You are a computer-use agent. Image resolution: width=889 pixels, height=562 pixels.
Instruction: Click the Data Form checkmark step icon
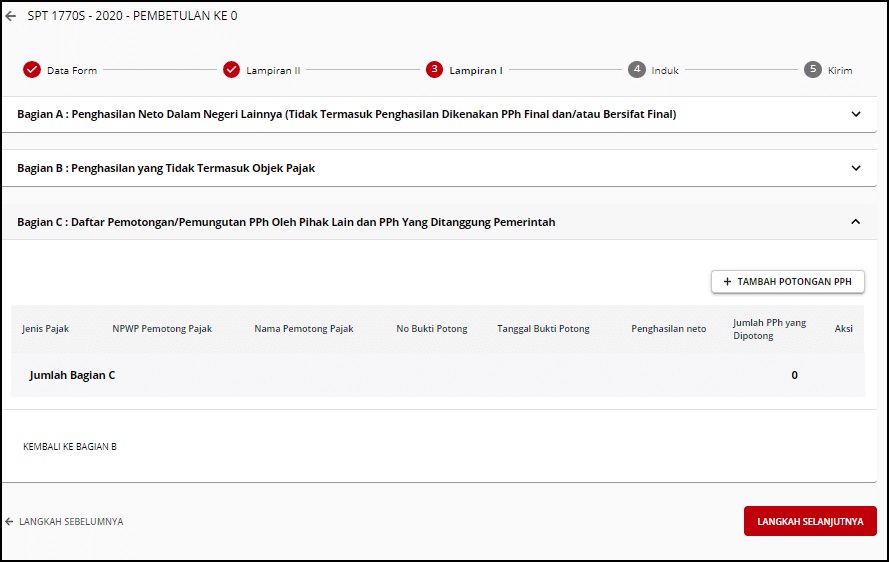click(x=31, y=70)
